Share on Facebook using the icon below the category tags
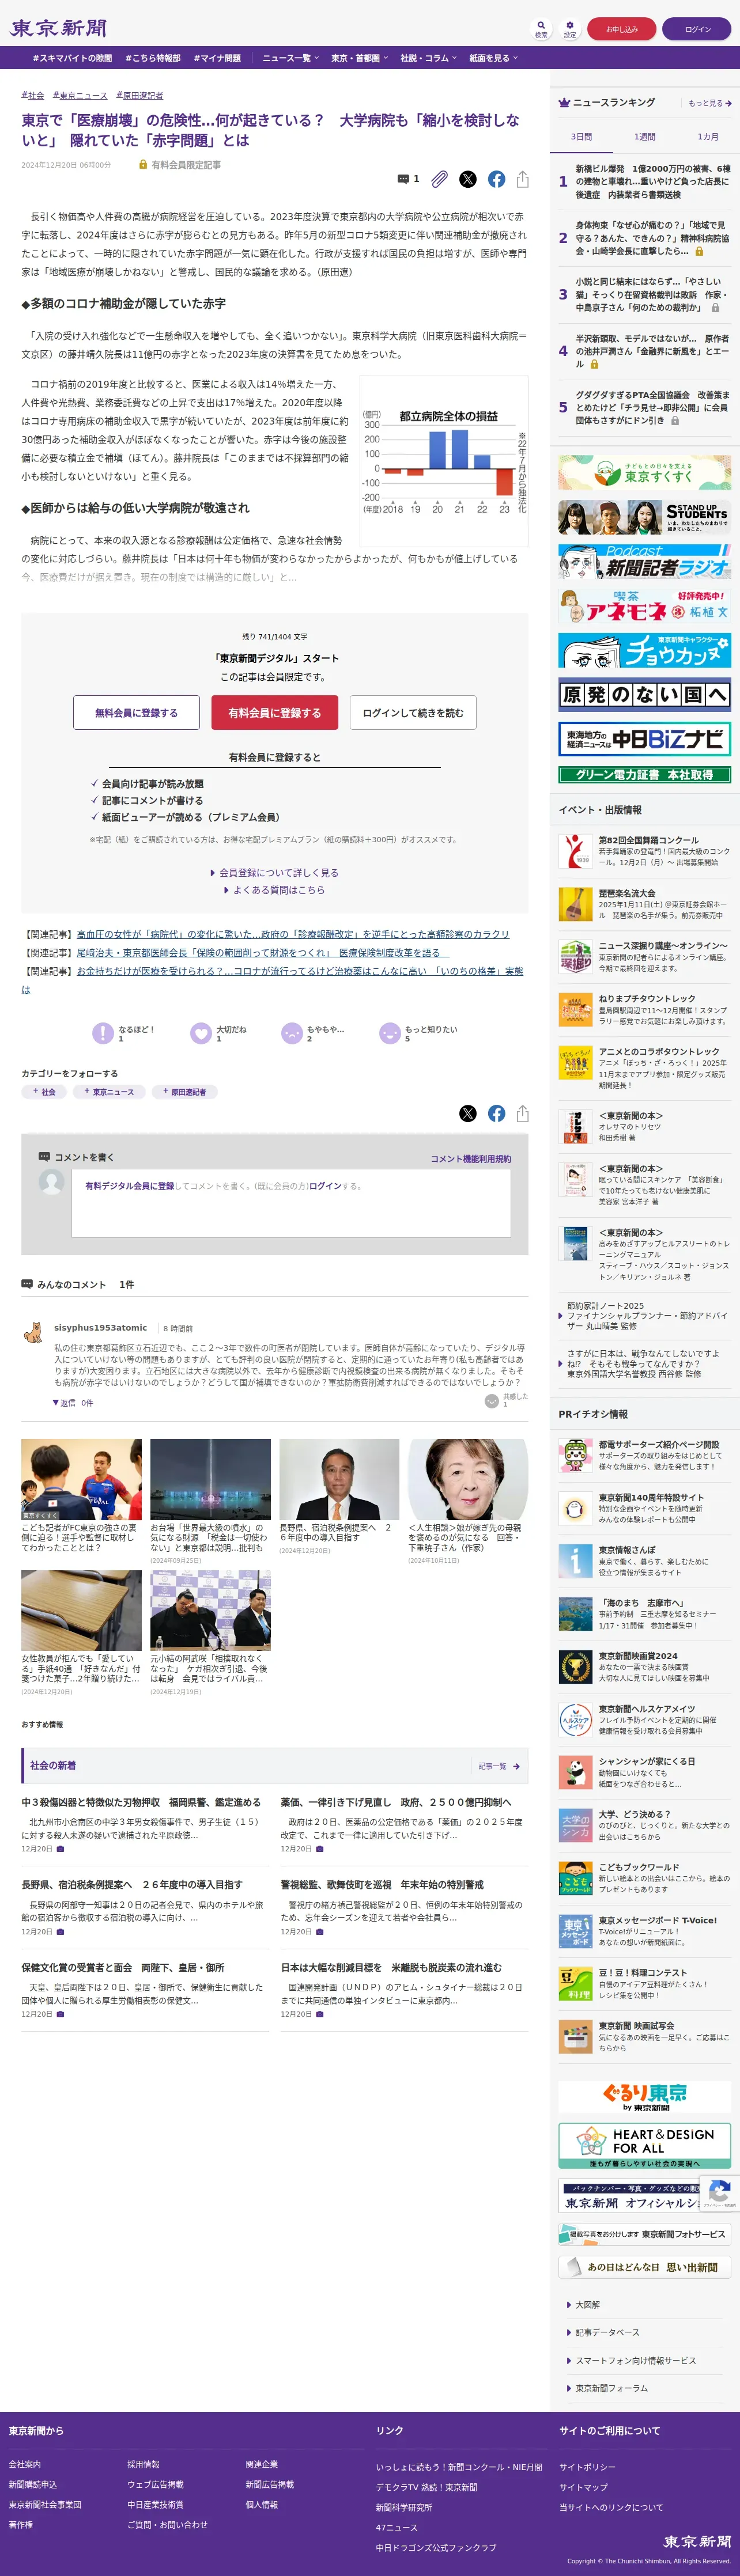This screenshot has height=2576, width=740. [496, 1113]
